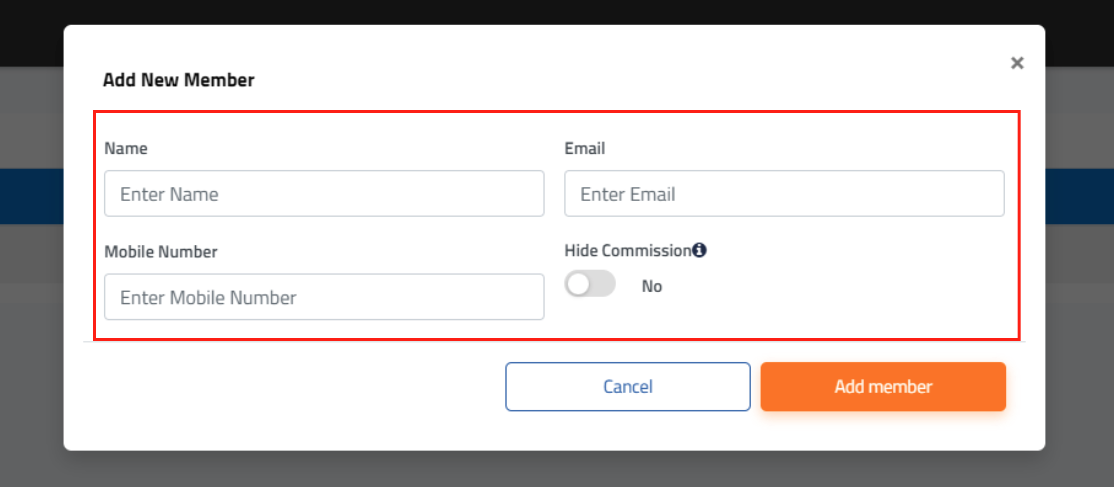This screenshot has width=1114, height=487.
Task: Click into the Enter Email field
Action: (784, 194)
